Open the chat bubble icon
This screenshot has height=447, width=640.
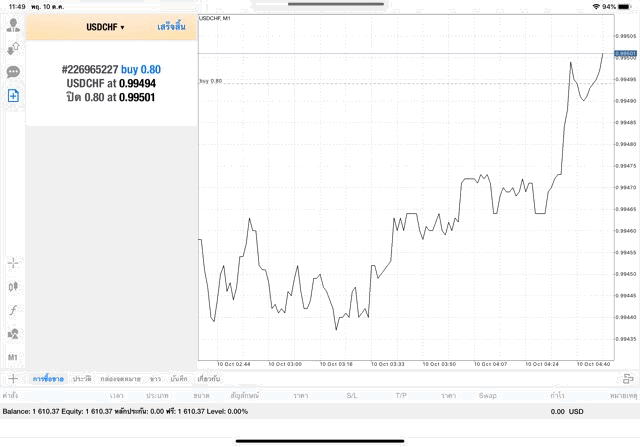(13, 72)
